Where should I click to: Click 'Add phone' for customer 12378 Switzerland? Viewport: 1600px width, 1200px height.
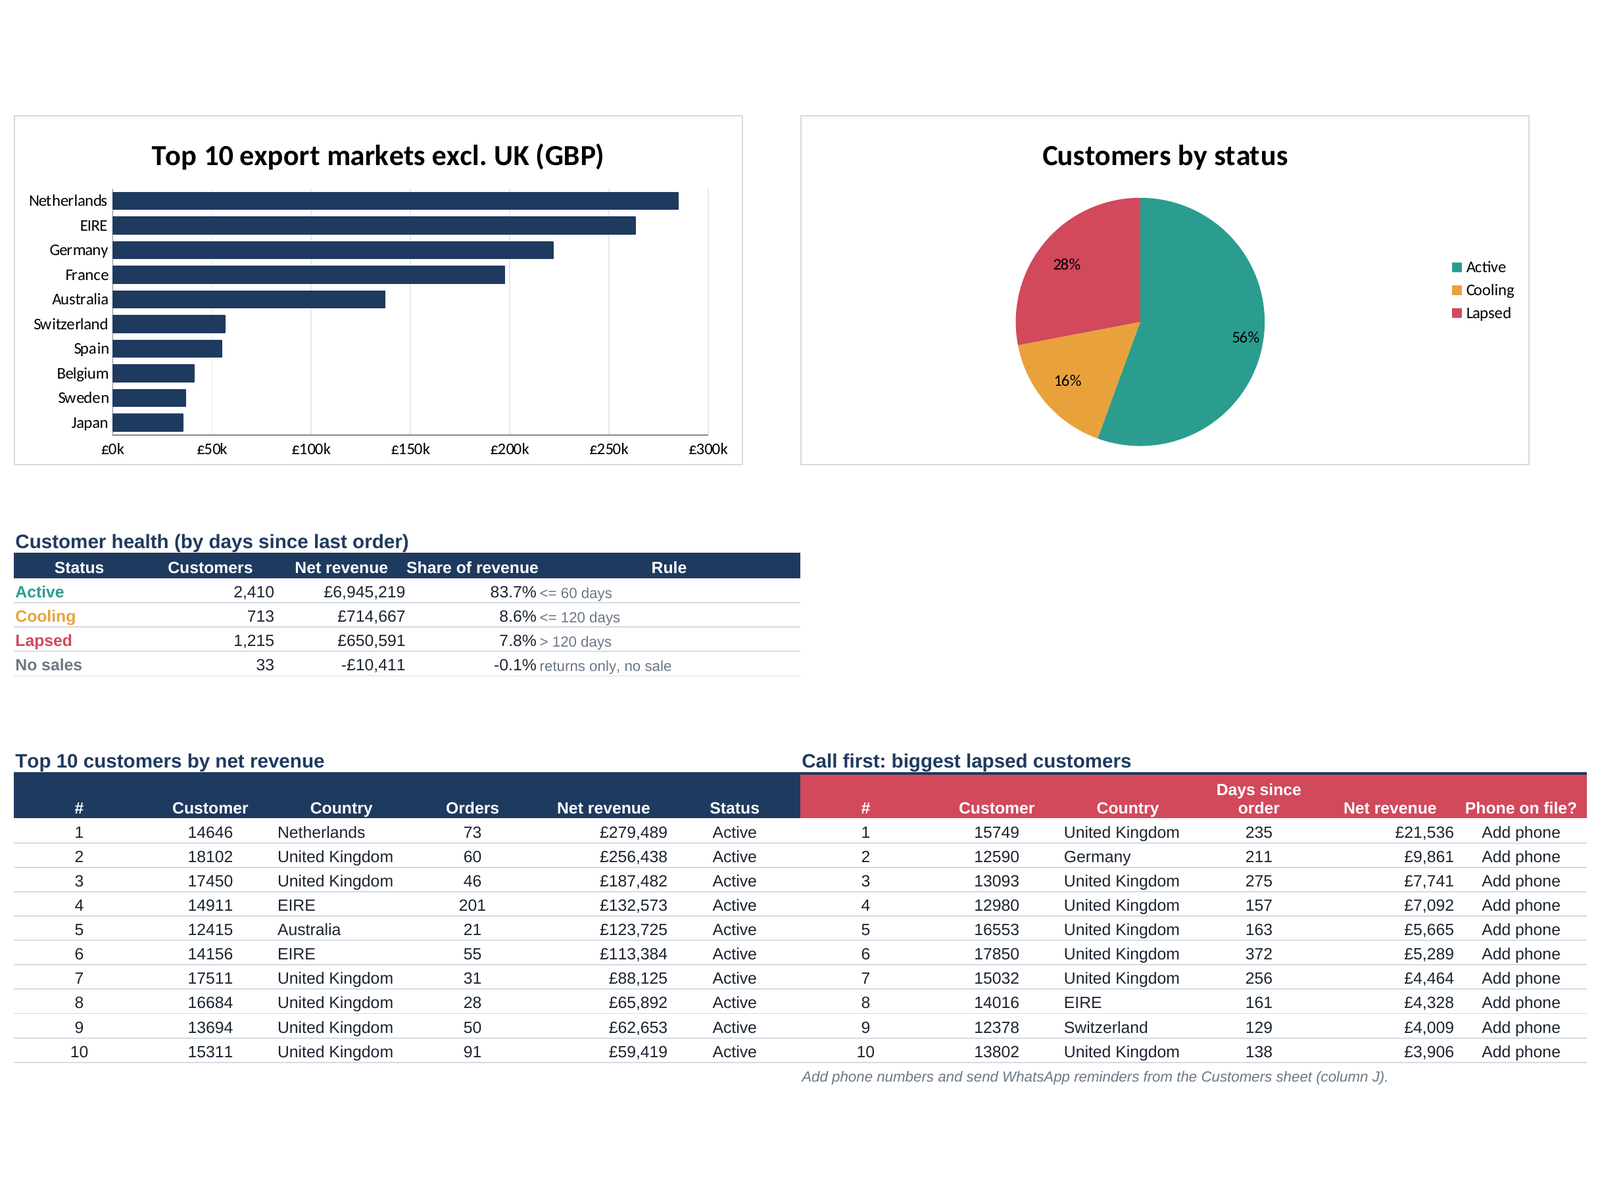[1520, 1027]
